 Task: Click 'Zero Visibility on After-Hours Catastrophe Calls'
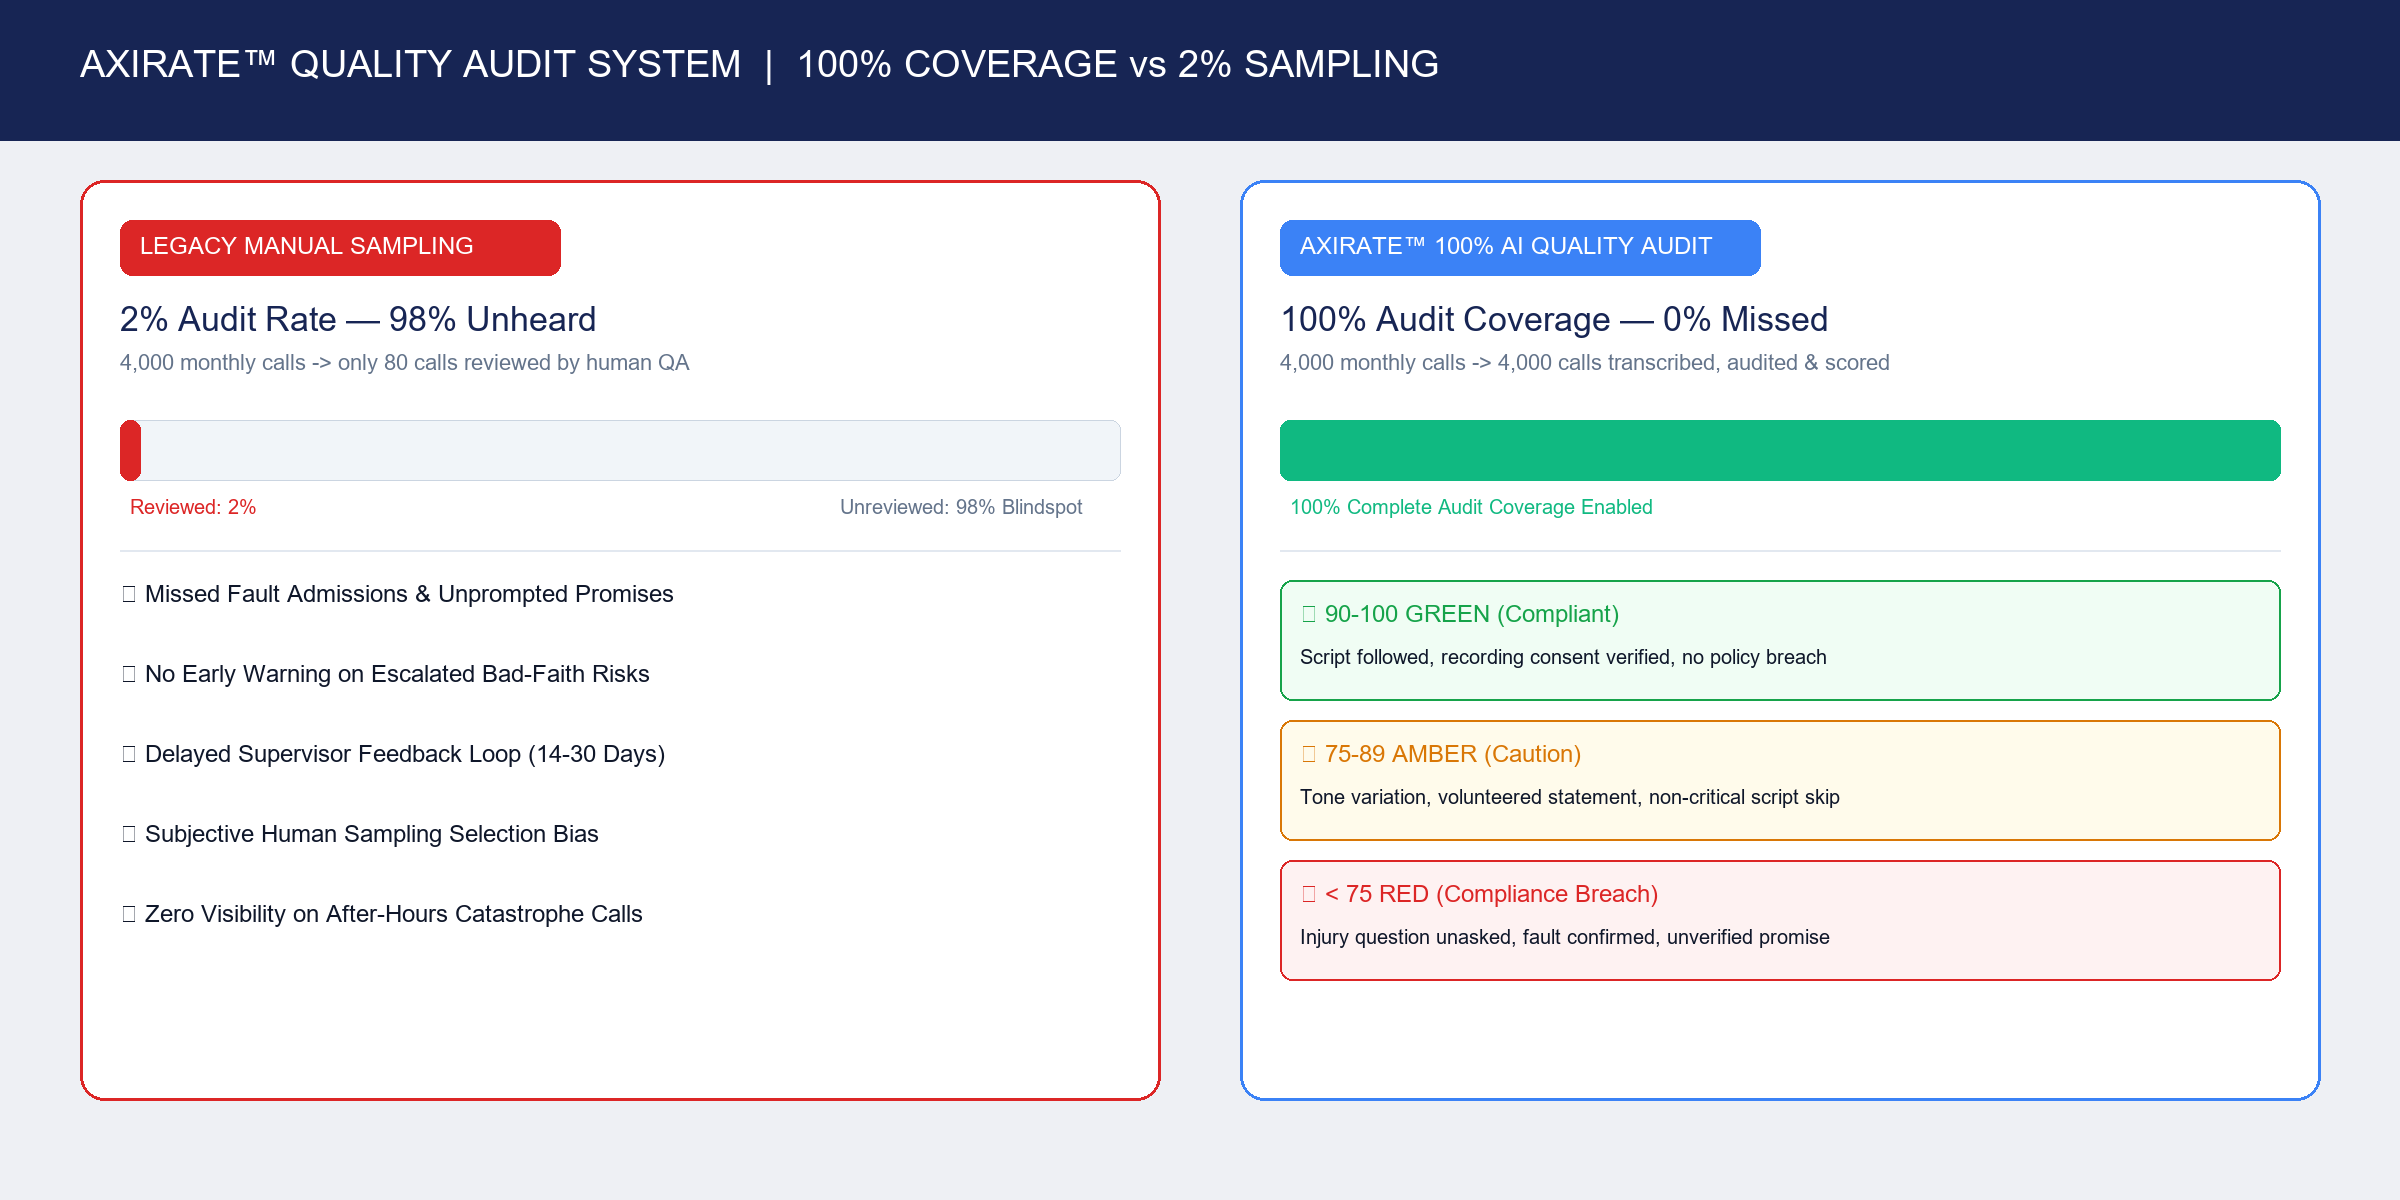pos(394,914)
